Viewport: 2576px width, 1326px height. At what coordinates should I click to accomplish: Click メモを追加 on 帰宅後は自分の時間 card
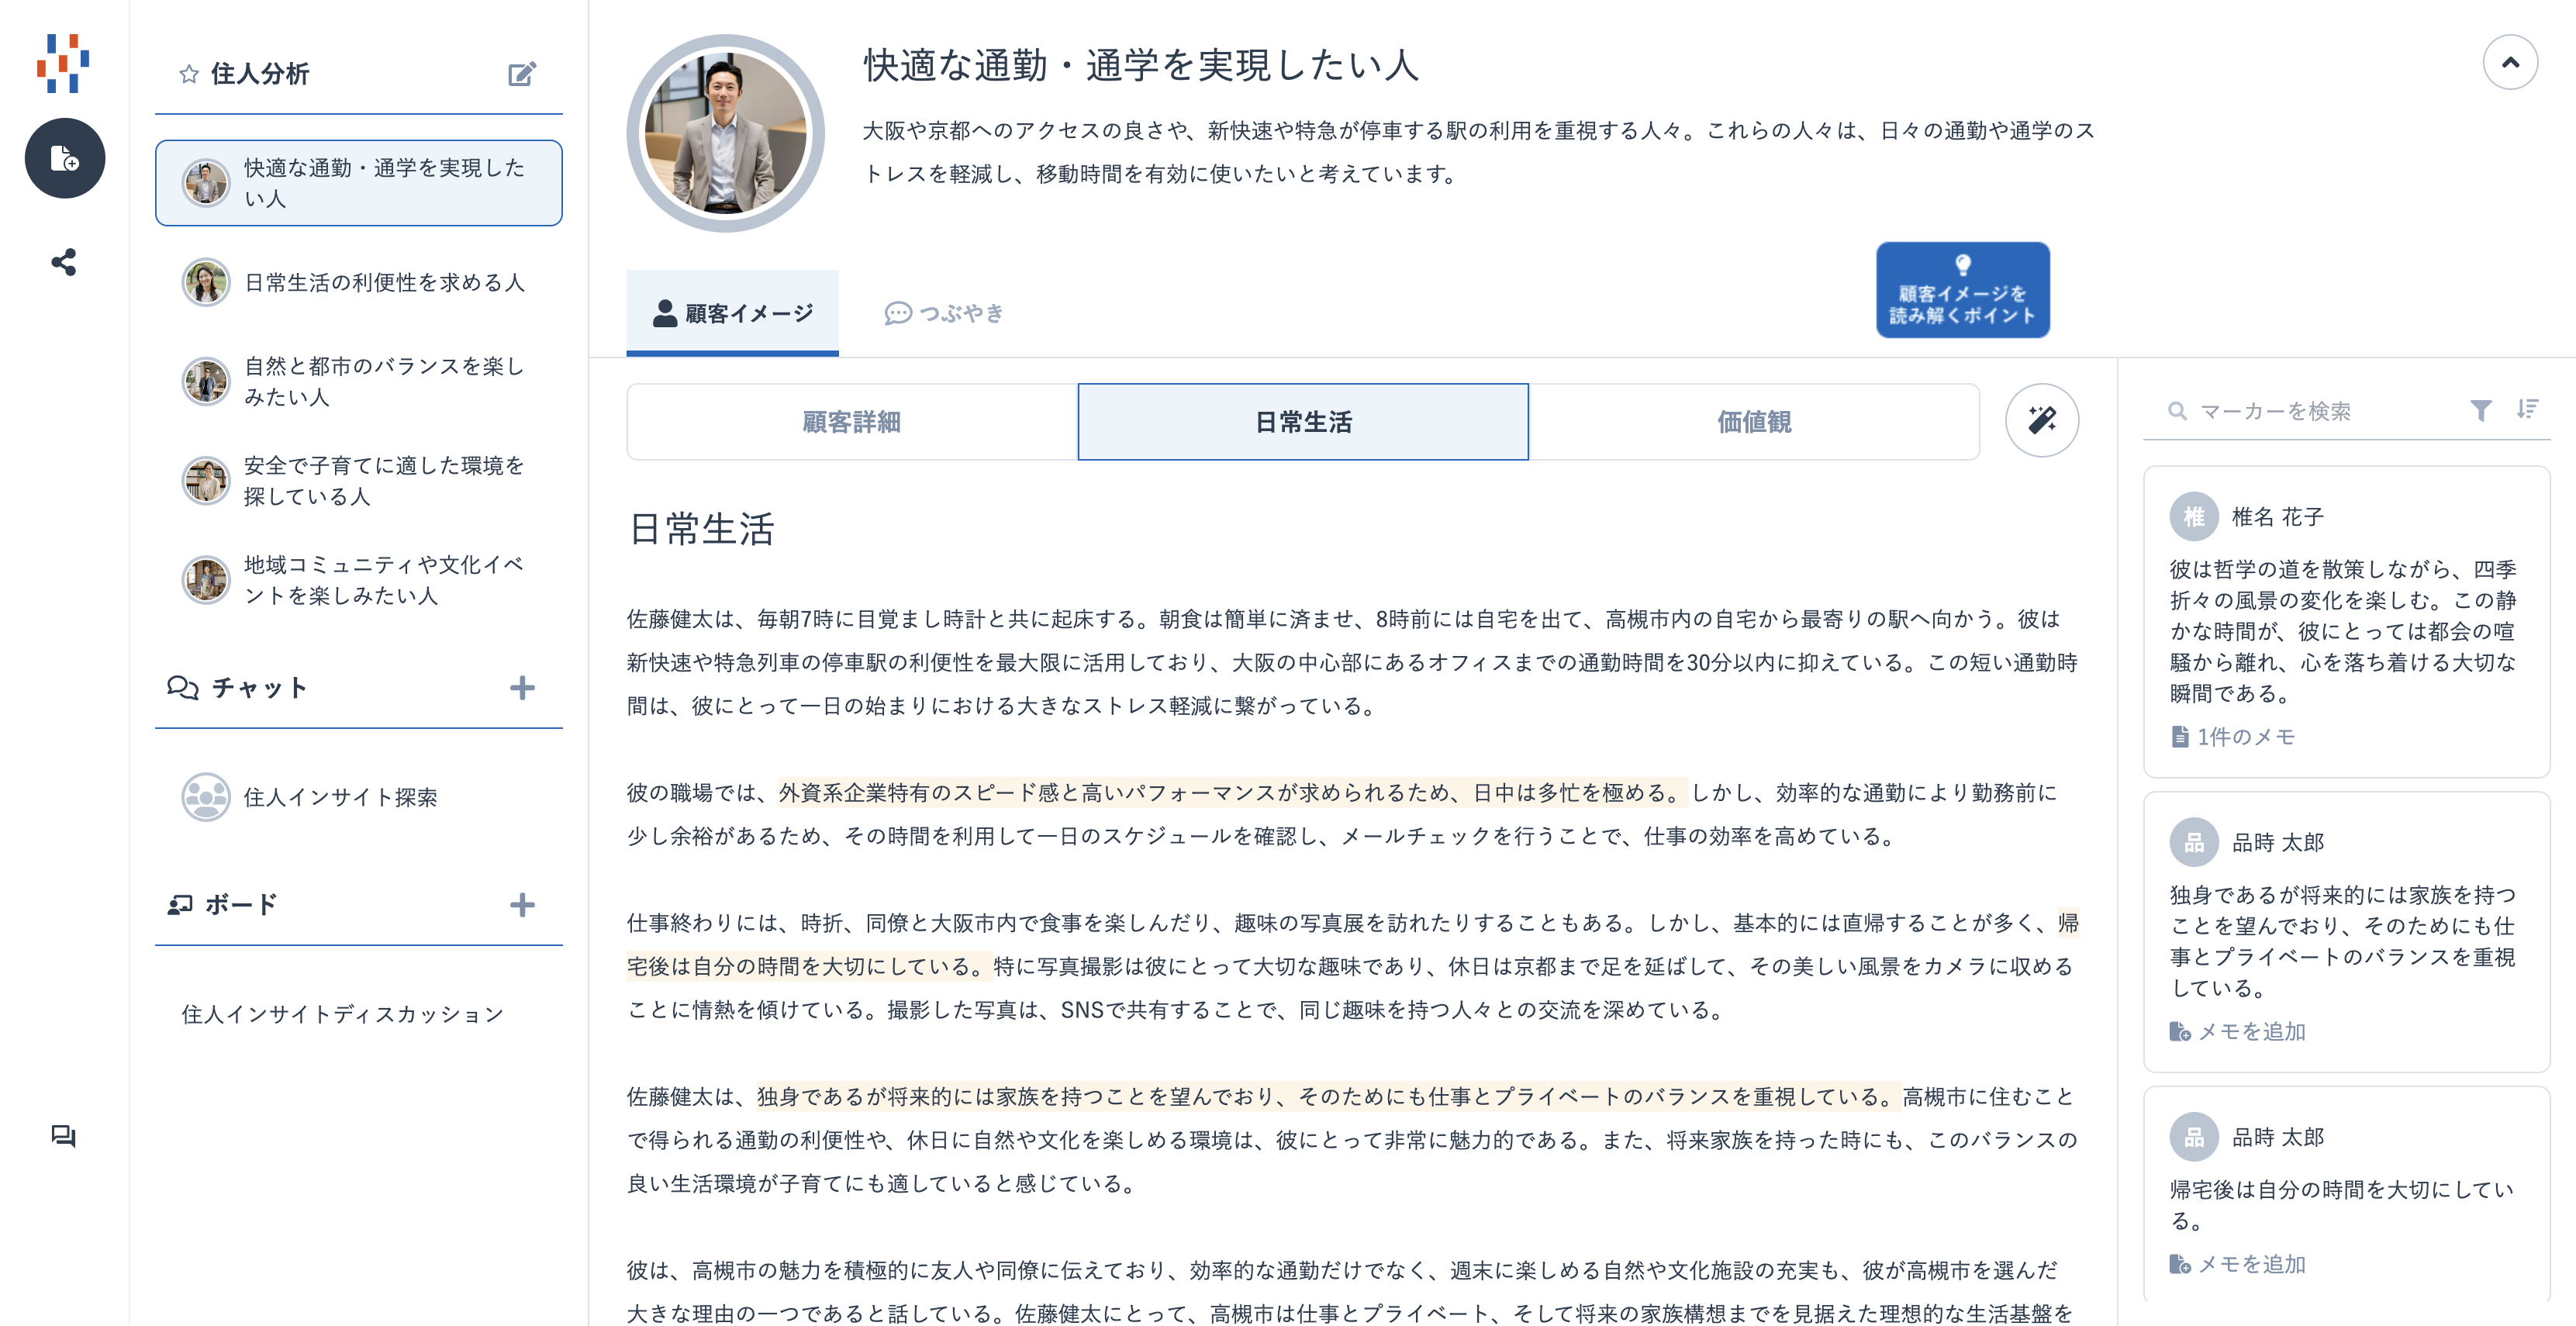pos(2238,1264)
